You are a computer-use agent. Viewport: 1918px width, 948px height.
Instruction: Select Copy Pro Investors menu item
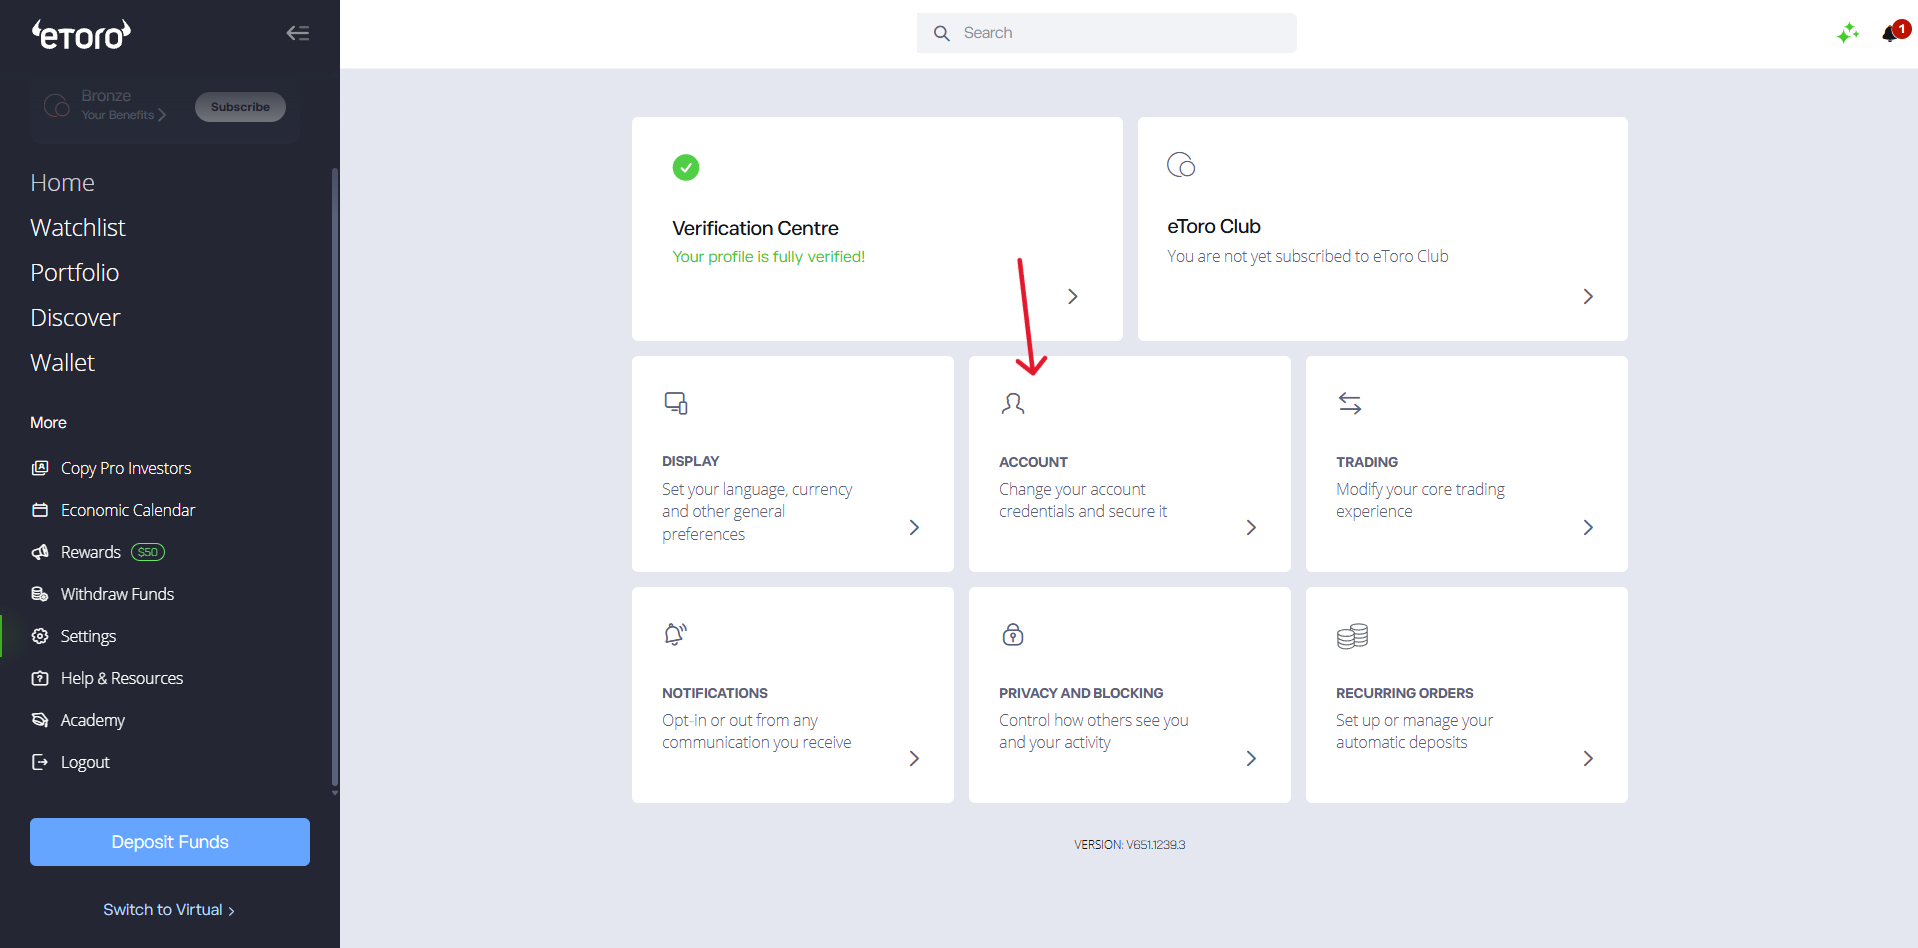tap(126, 468)
